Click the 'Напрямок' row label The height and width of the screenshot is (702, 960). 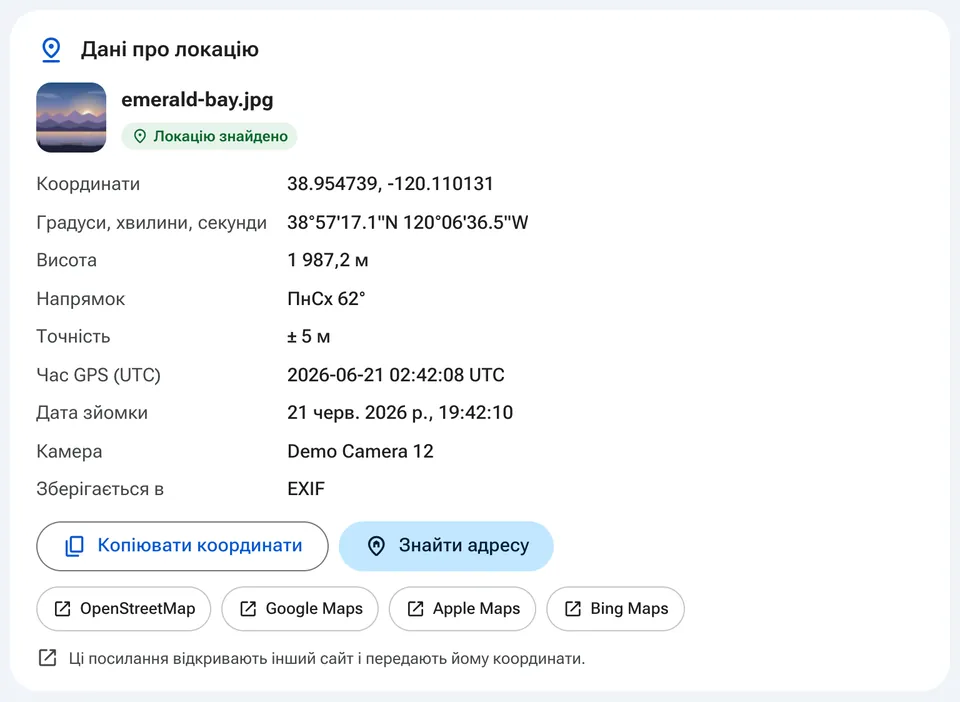pos(81,299)
